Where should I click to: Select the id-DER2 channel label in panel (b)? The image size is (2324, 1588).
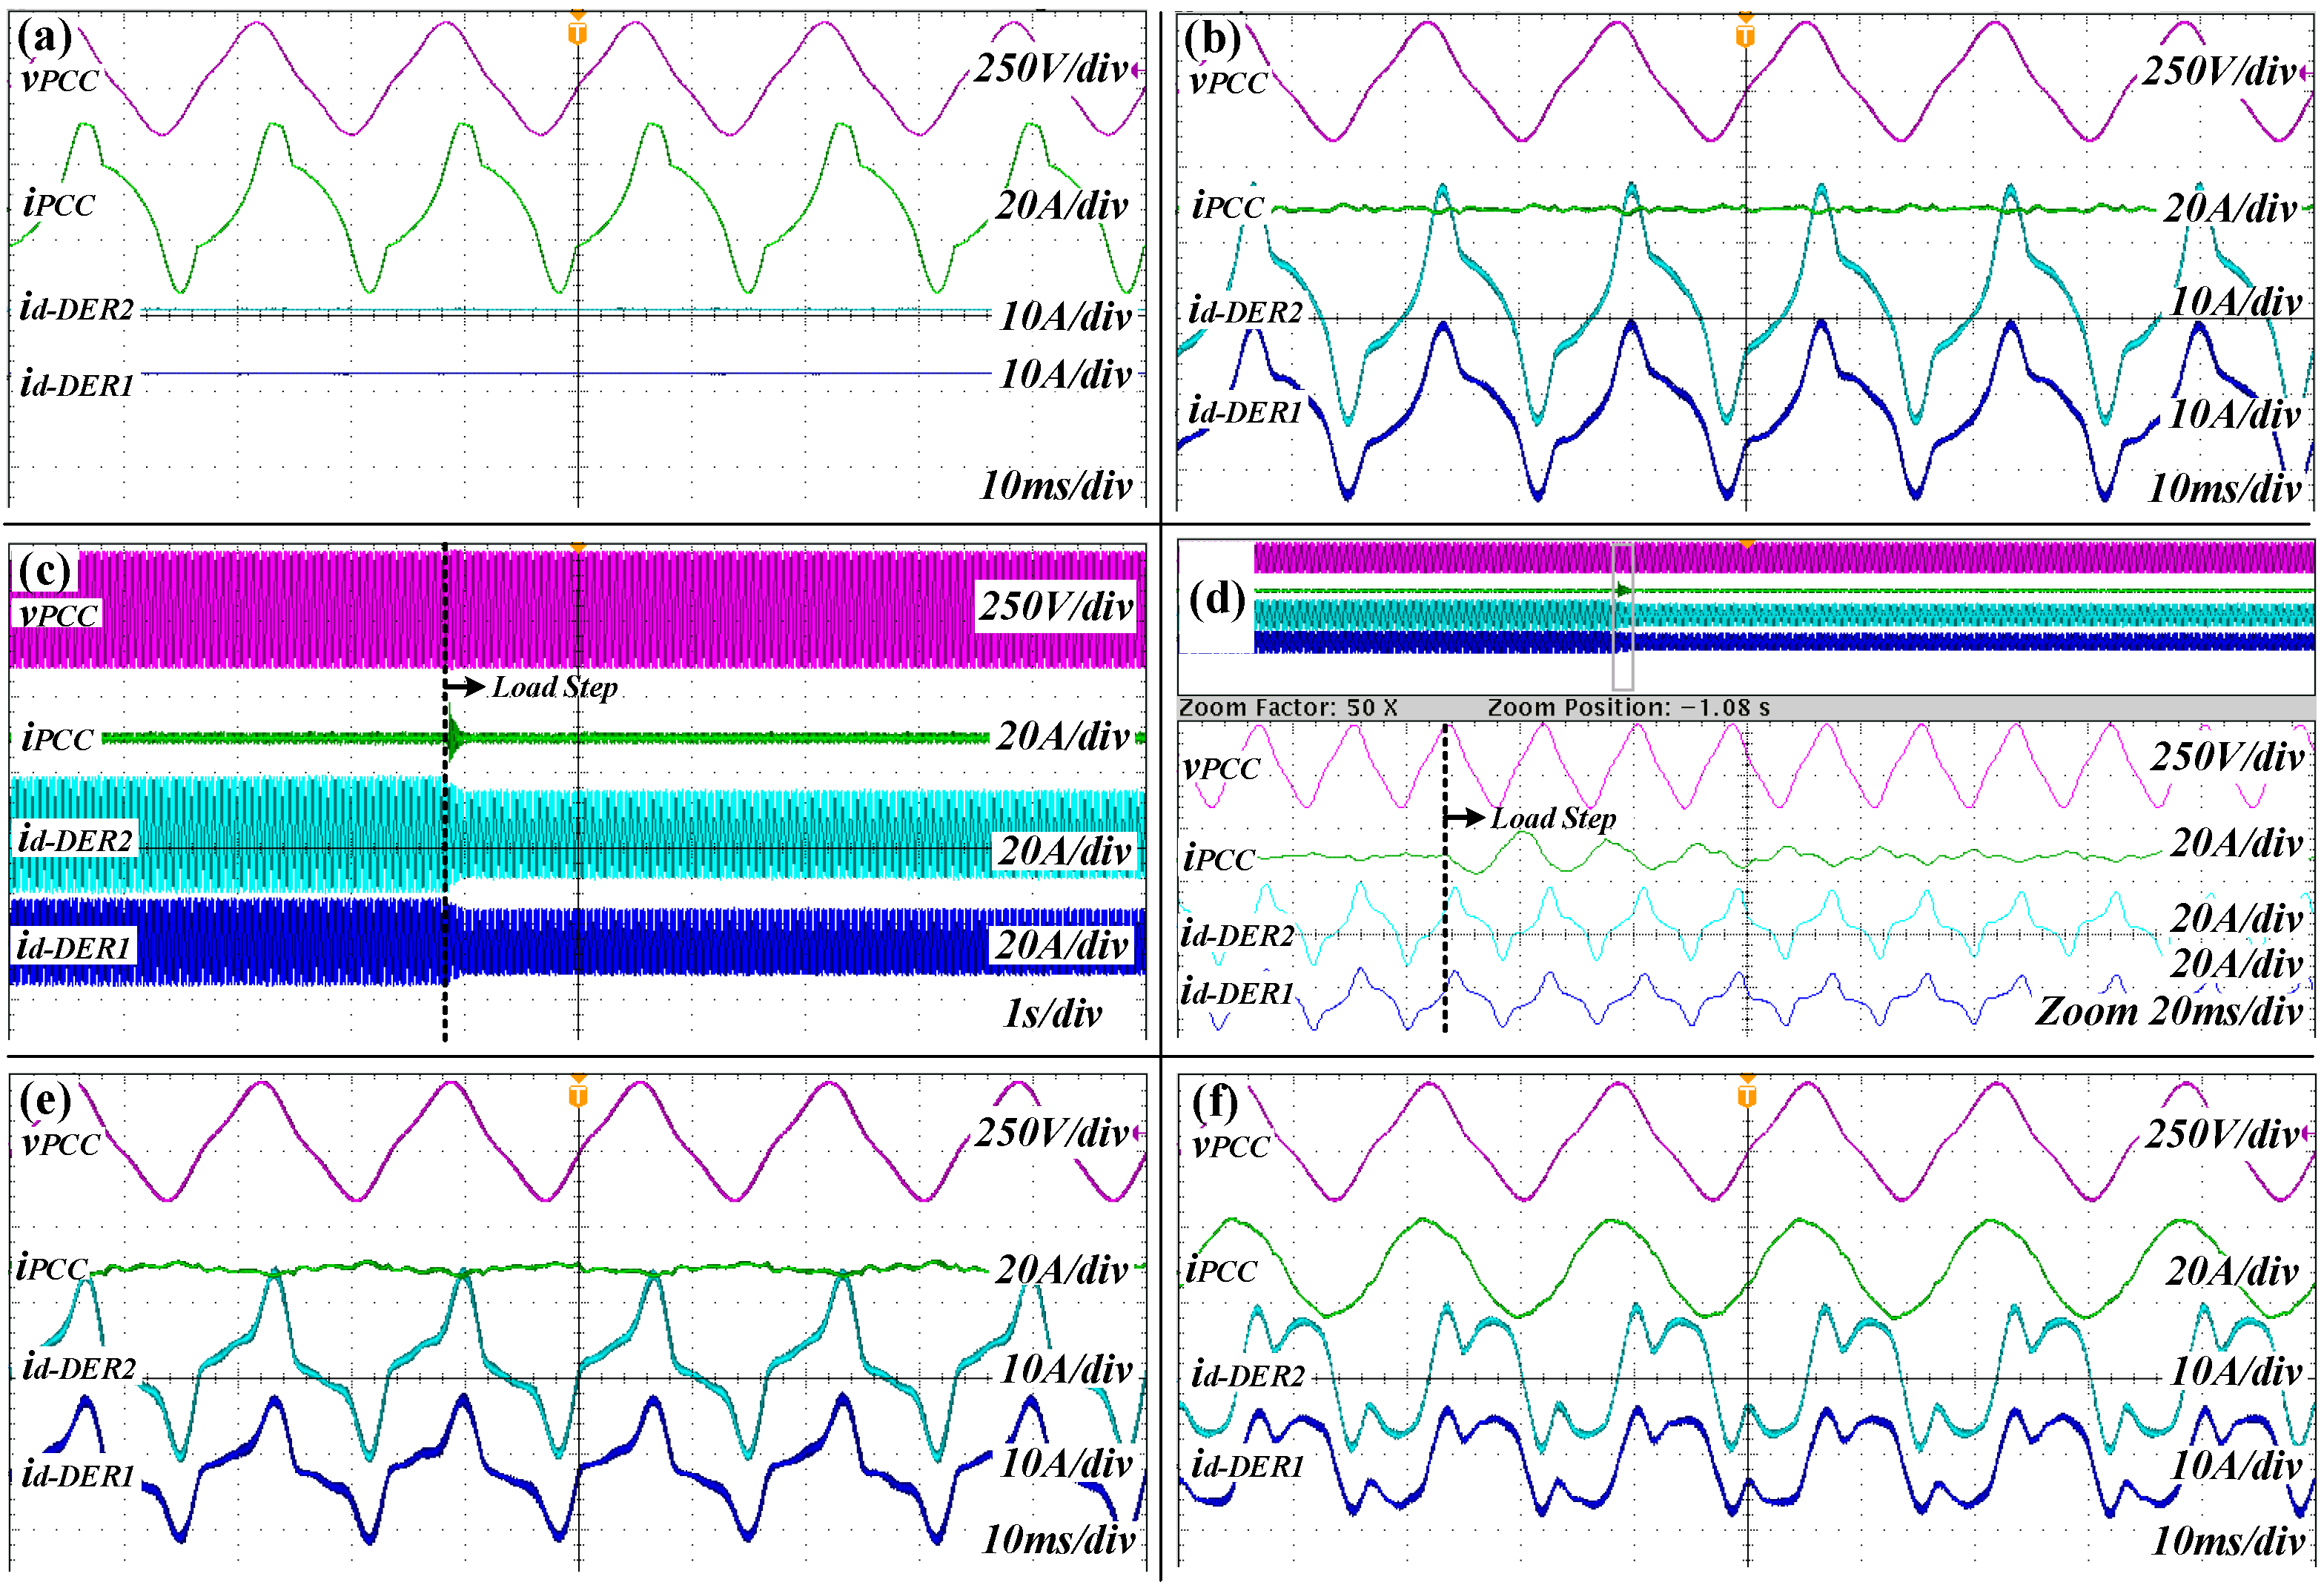1246,312
